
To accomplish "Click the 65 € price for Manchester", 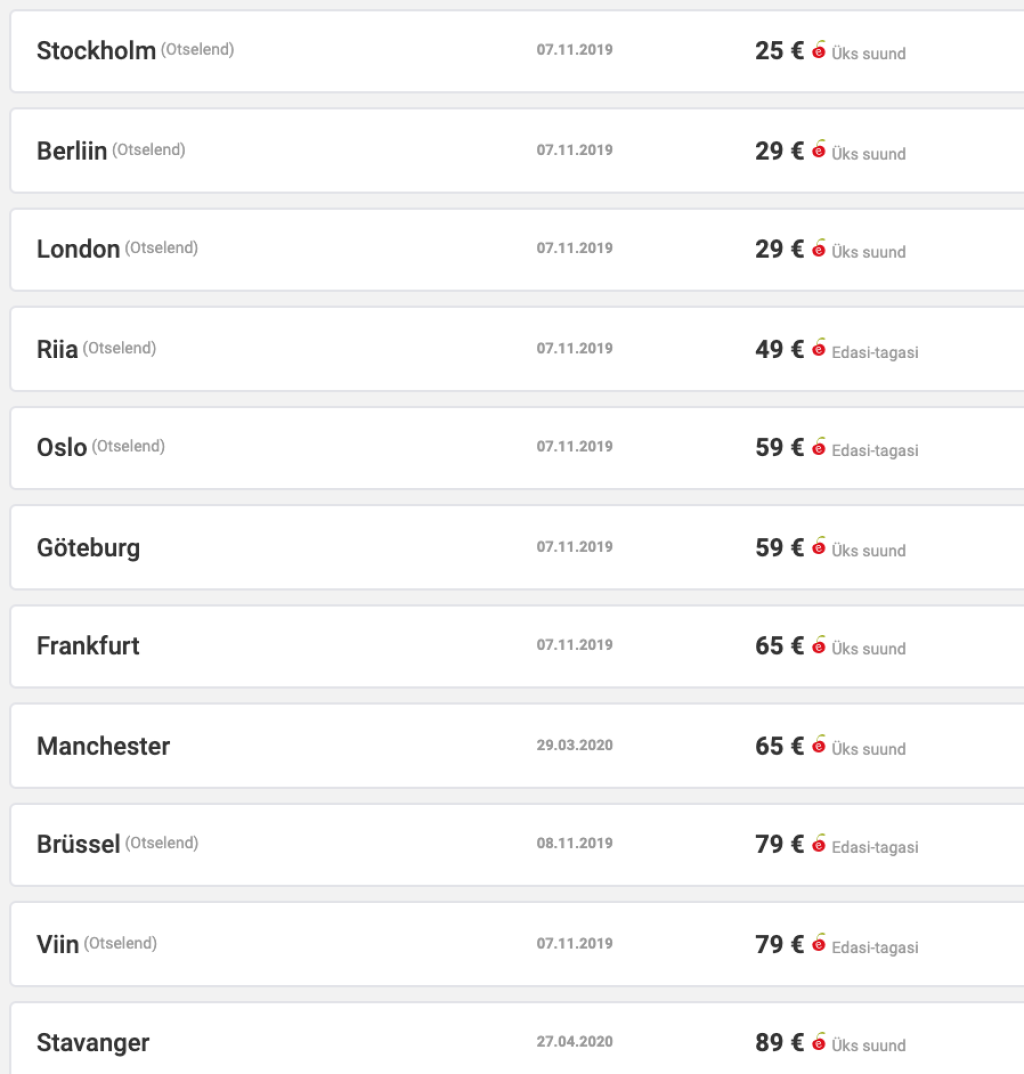I will click(x=779, y=746).
